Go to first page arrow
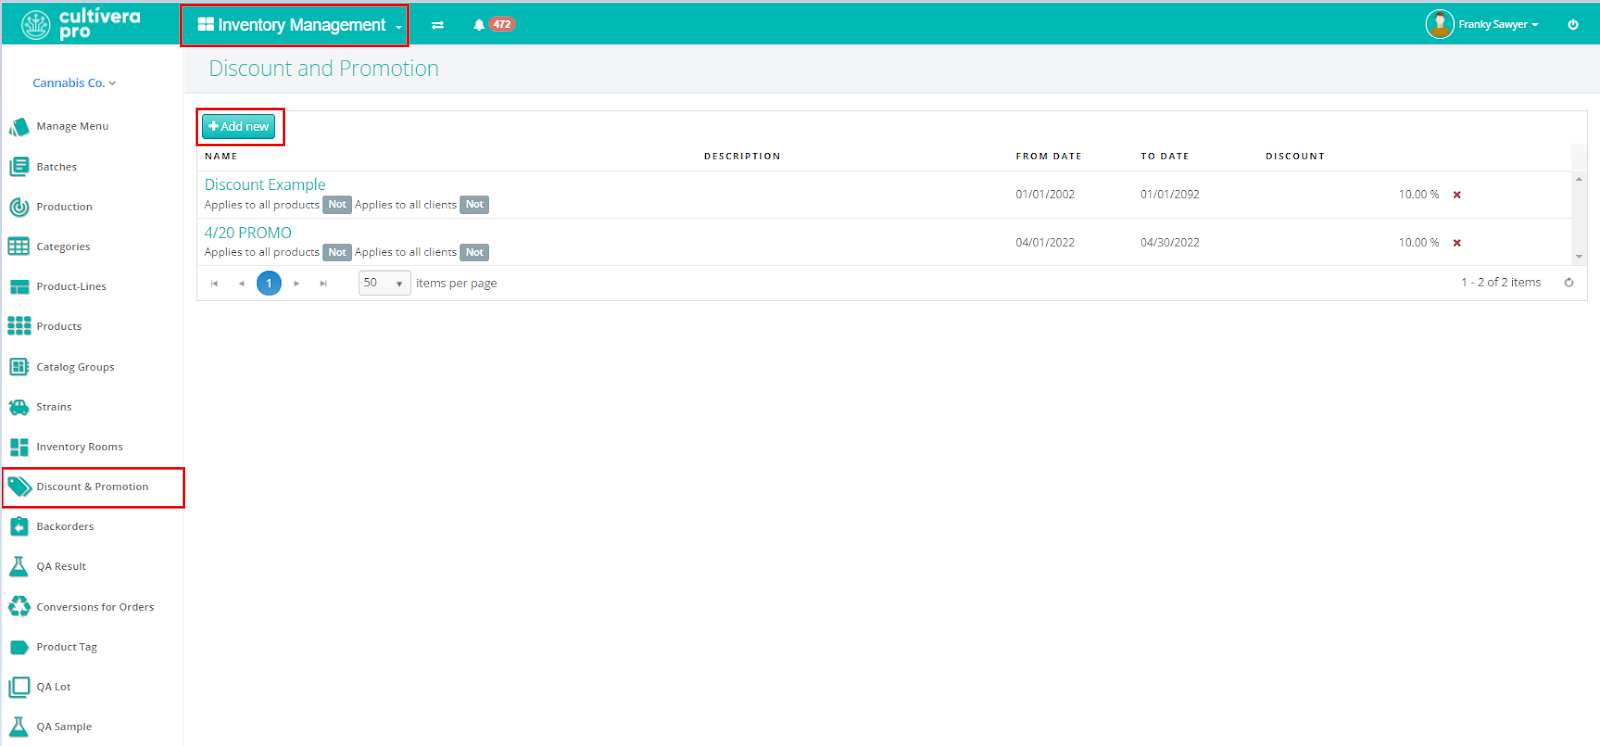Screen dimensions: 1600x746 214,284
